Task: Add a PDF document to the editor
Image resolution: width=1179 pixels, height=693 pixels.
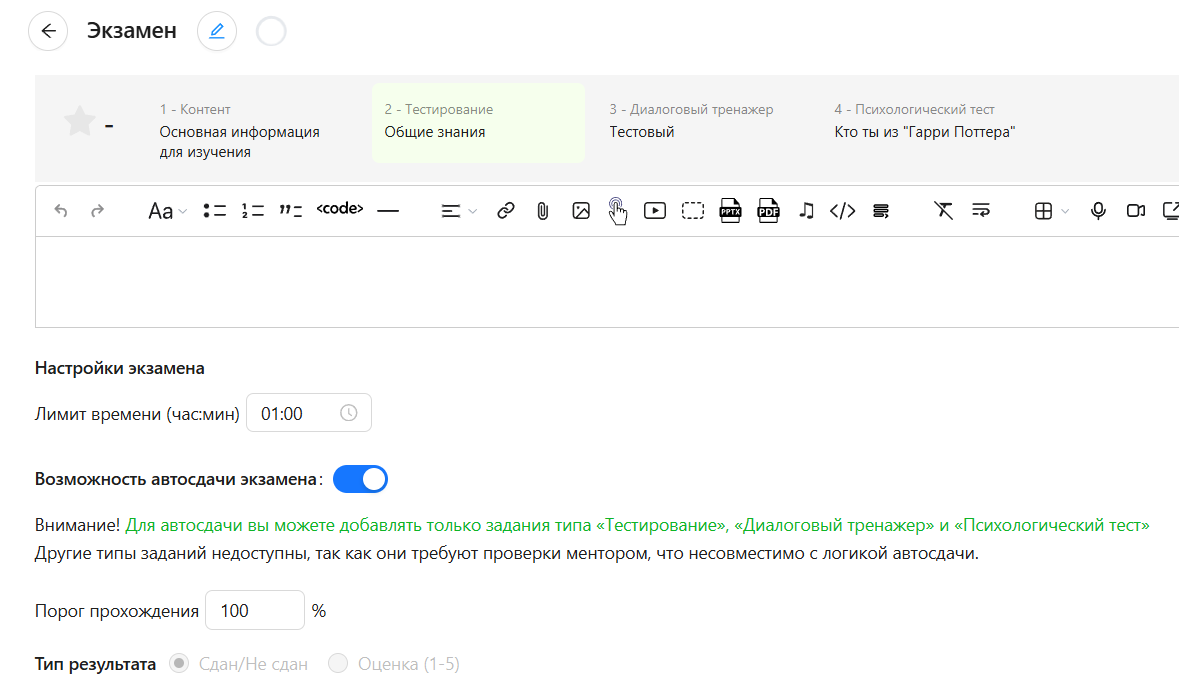Action: pyautogui.click(x=768, y=211)
